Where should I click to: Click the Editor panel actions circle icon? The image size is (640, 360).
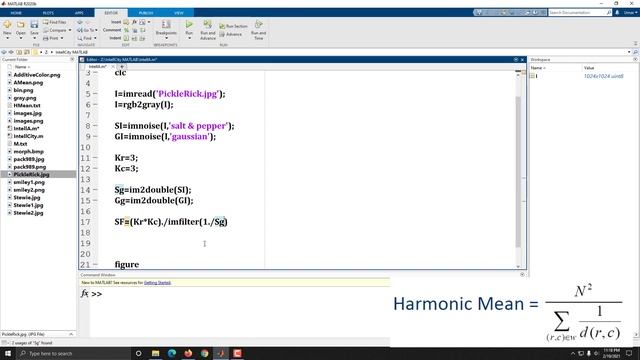click(x=516, y=60)
